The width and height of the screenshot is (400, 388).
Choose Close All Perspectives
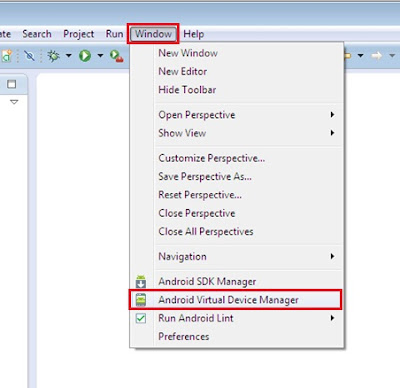(237, 231)
